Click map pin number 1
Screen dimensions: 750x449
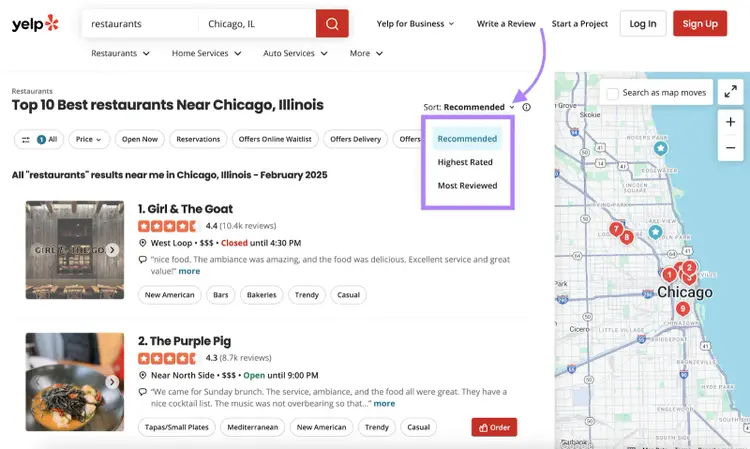(x=669, y=275)
